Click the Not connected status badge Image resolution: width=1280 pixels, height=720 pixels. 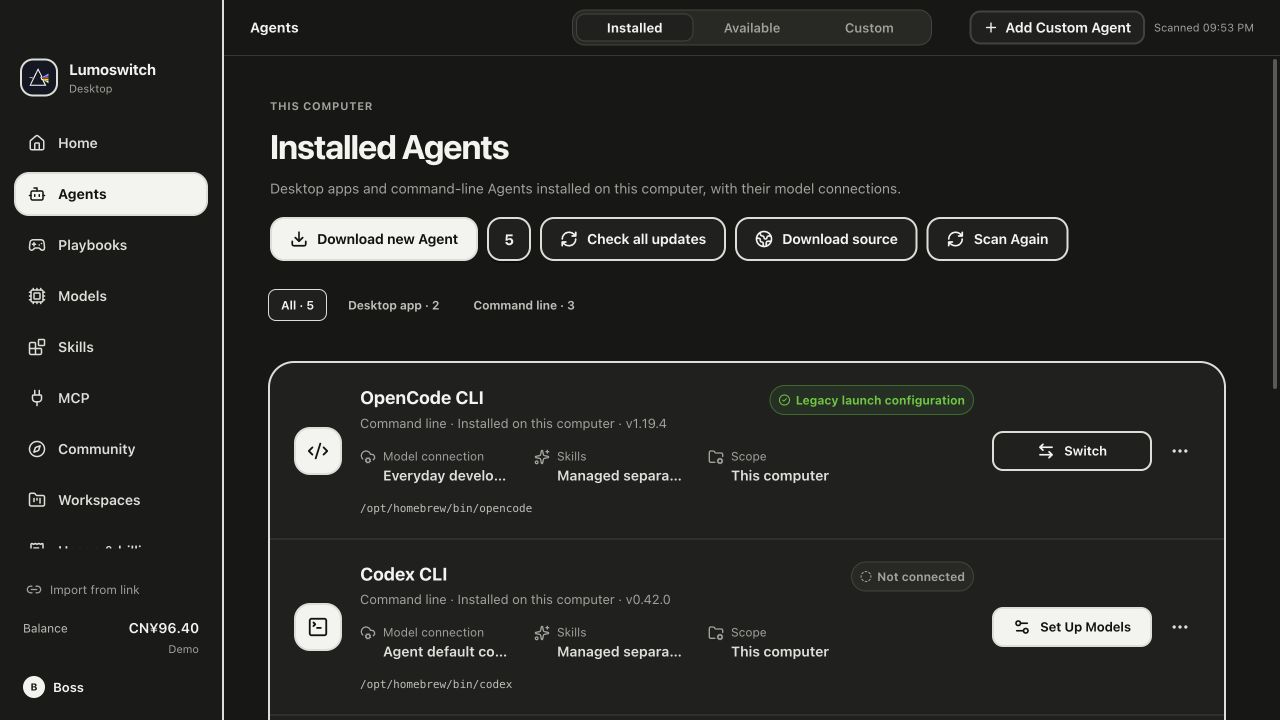[x=912, y=576]
